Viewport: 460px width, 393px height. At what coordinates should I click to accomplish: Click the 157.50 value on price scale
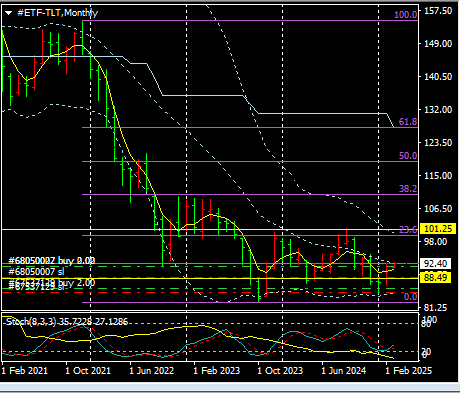438,11
